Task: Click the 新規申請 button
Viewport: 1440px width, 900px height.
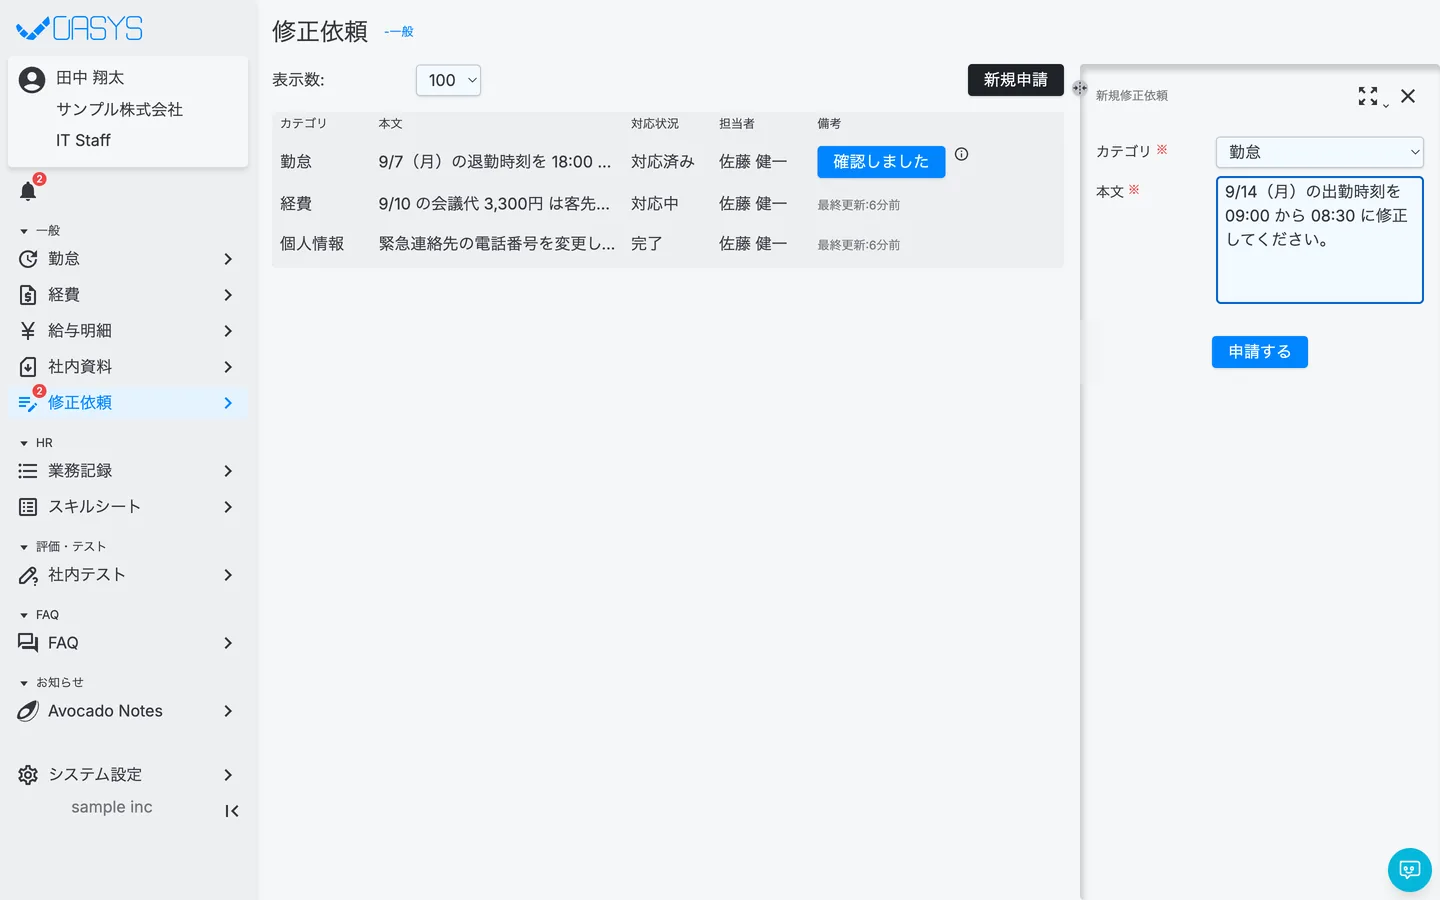Action: (x=1016, y=80)
